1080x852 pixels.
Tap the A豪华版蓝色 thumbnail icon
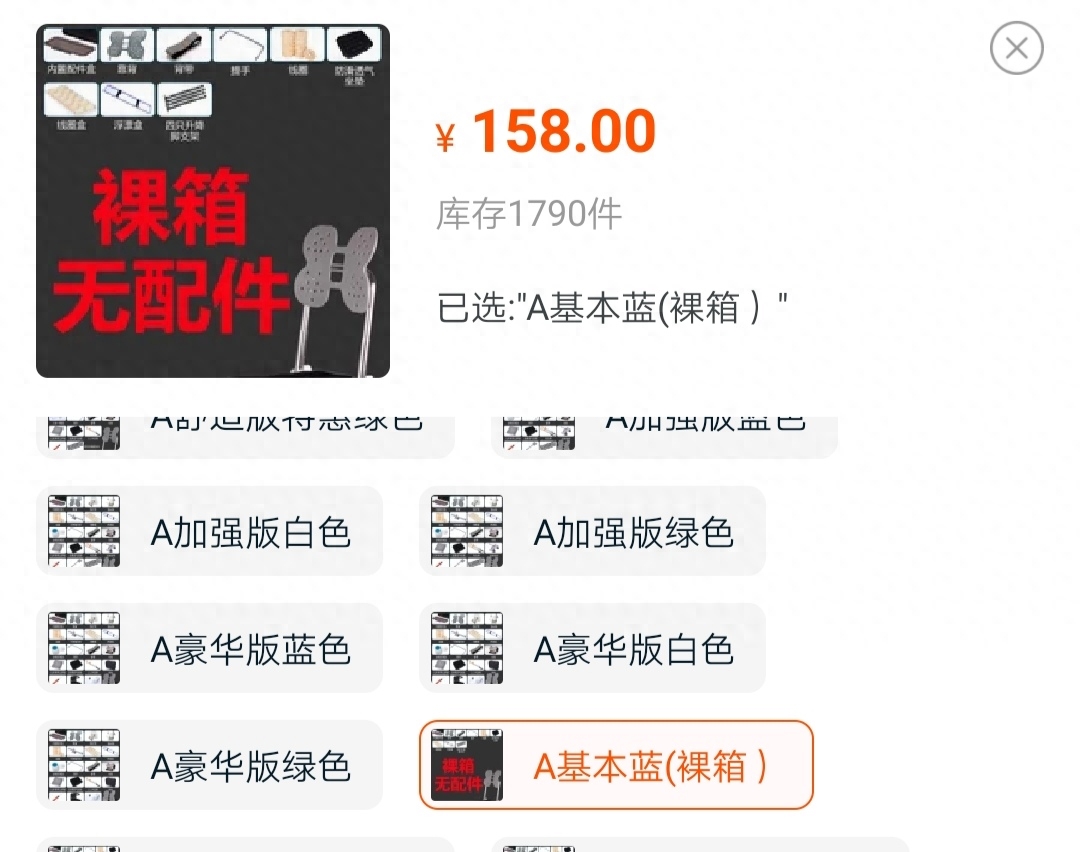84,648
